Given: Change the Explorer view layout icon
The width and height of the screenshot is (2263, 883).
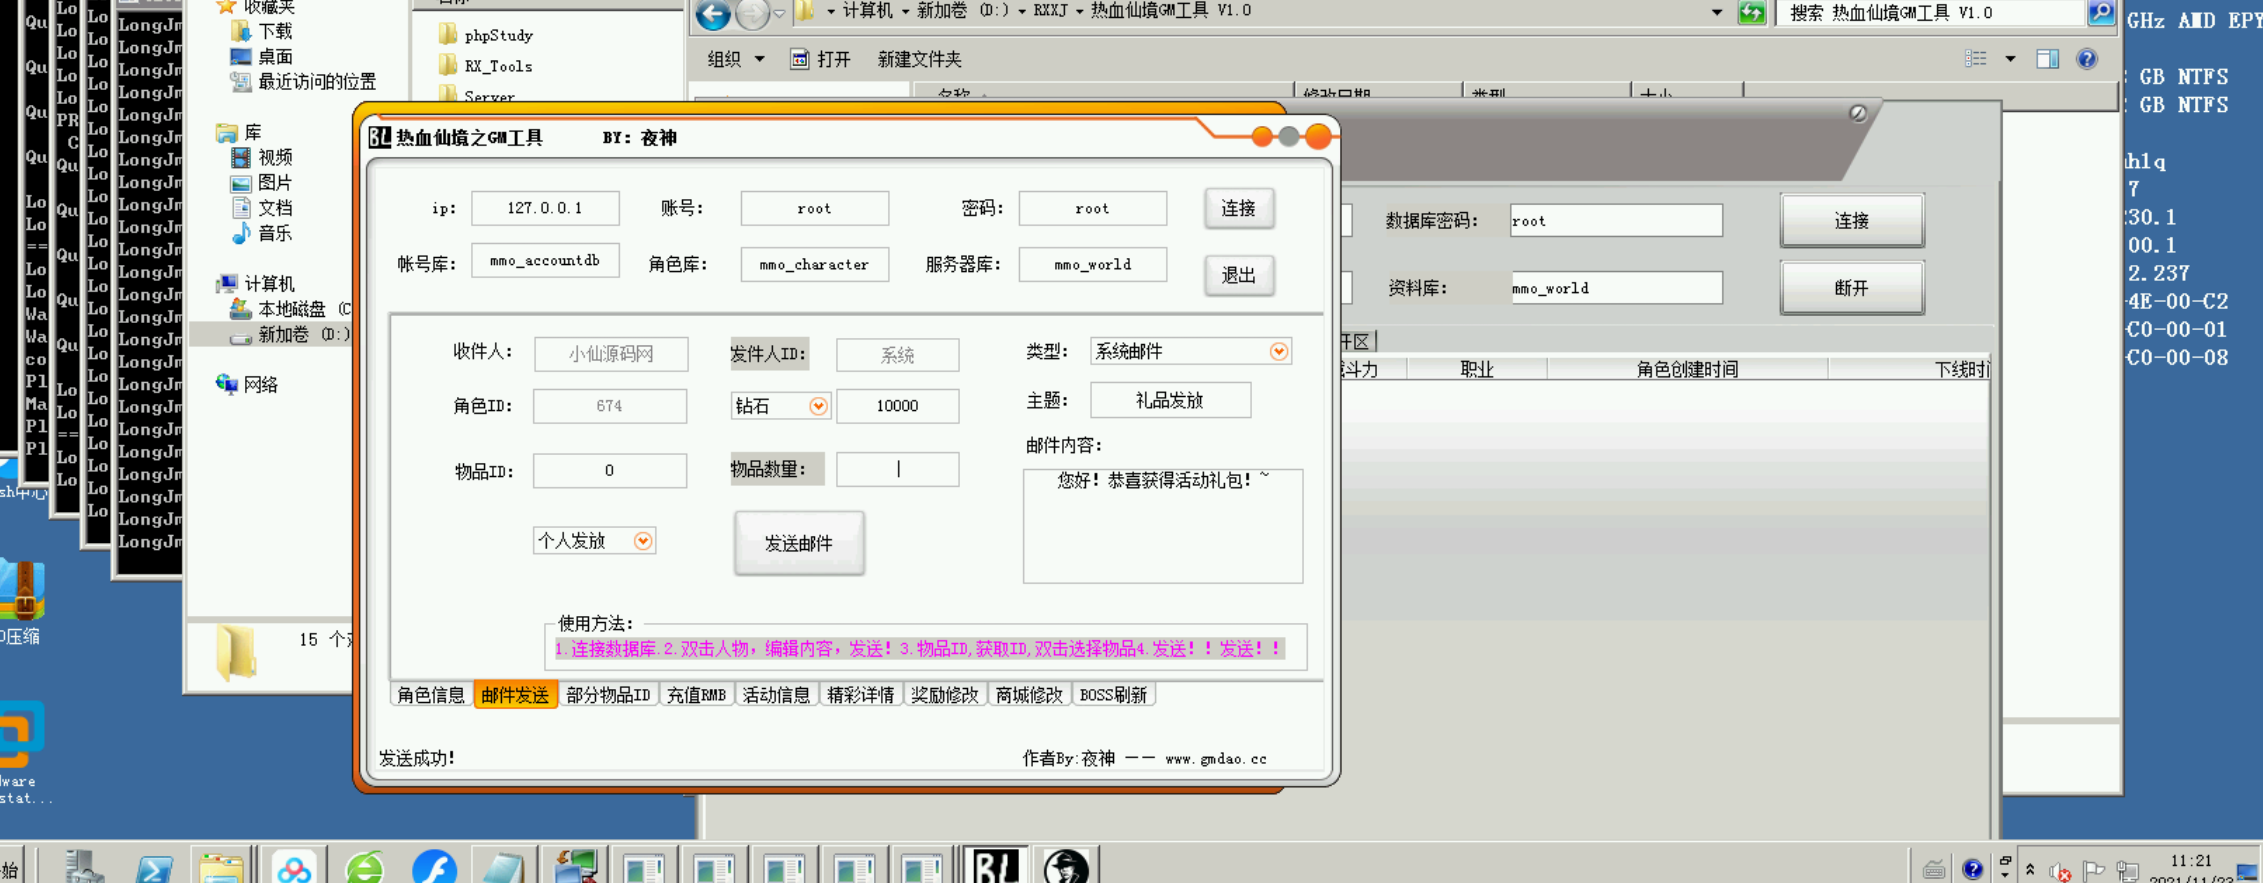Looking at the screenshot, I should [x=1975, y=59].
